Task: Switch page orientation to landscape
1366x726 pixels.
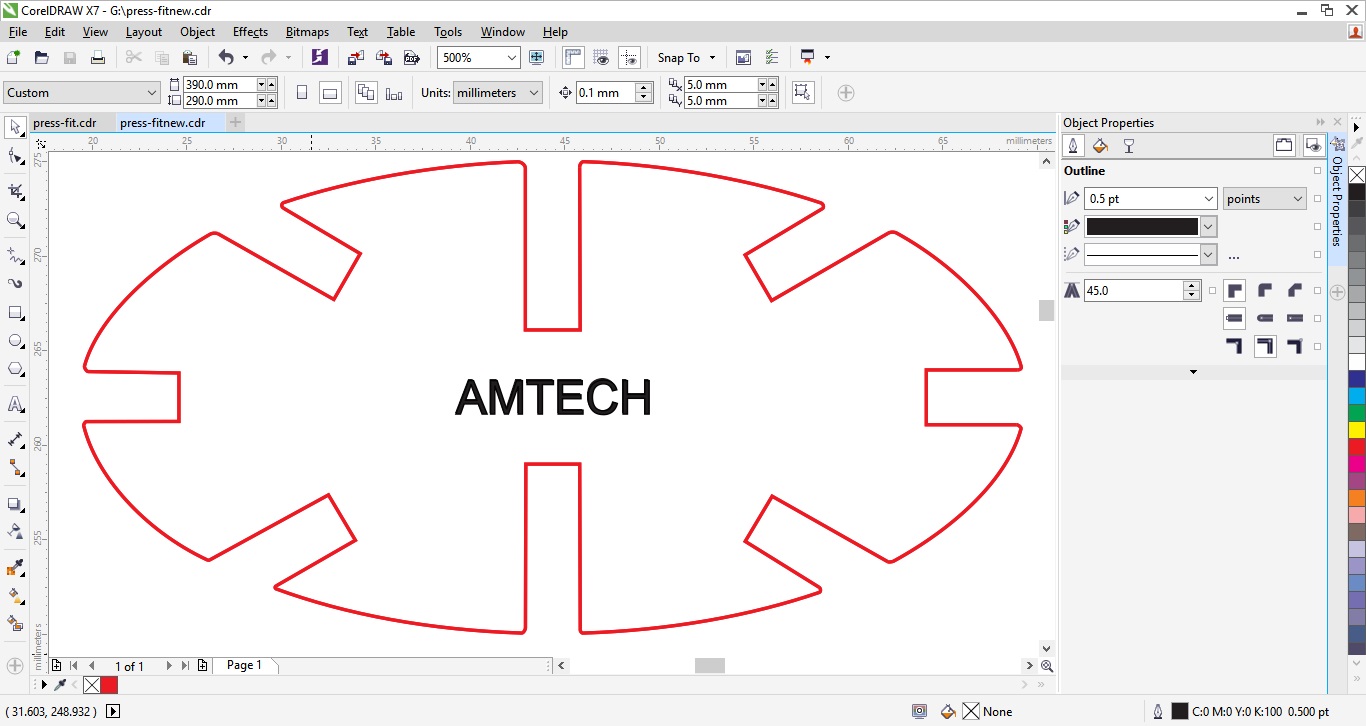Action: 329,93
